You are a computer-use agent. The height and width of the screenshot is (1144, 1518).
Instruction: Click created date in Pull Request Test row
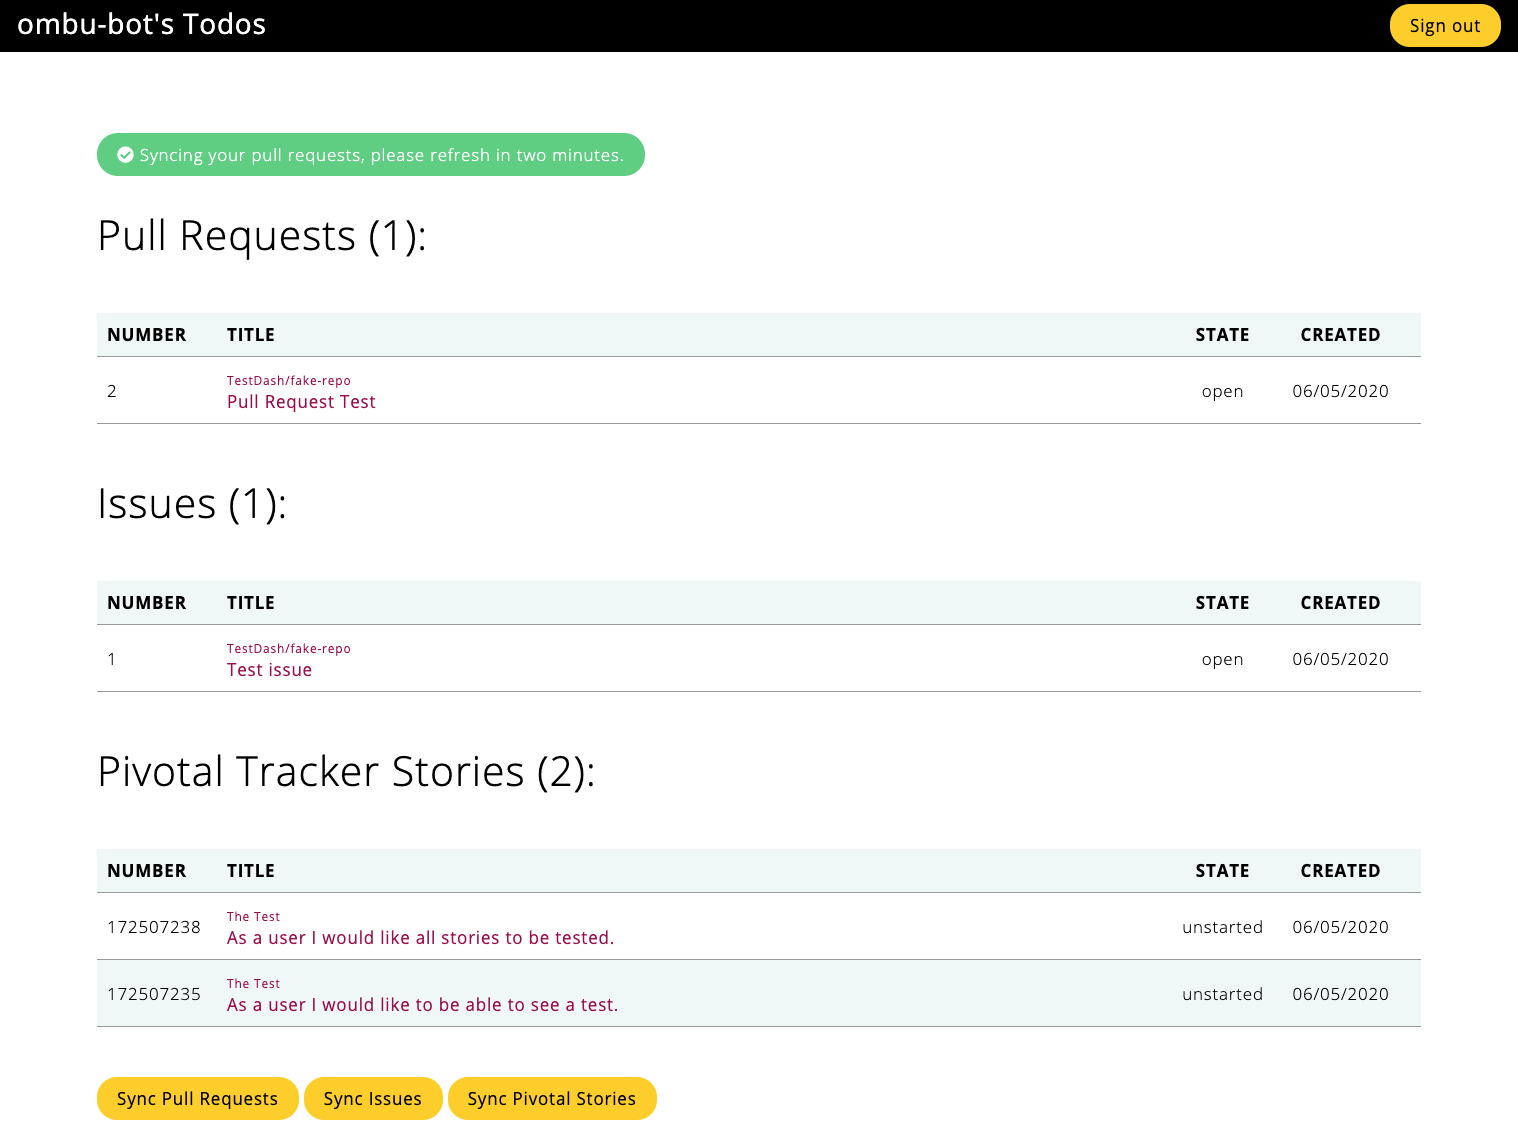[1340, 391]
